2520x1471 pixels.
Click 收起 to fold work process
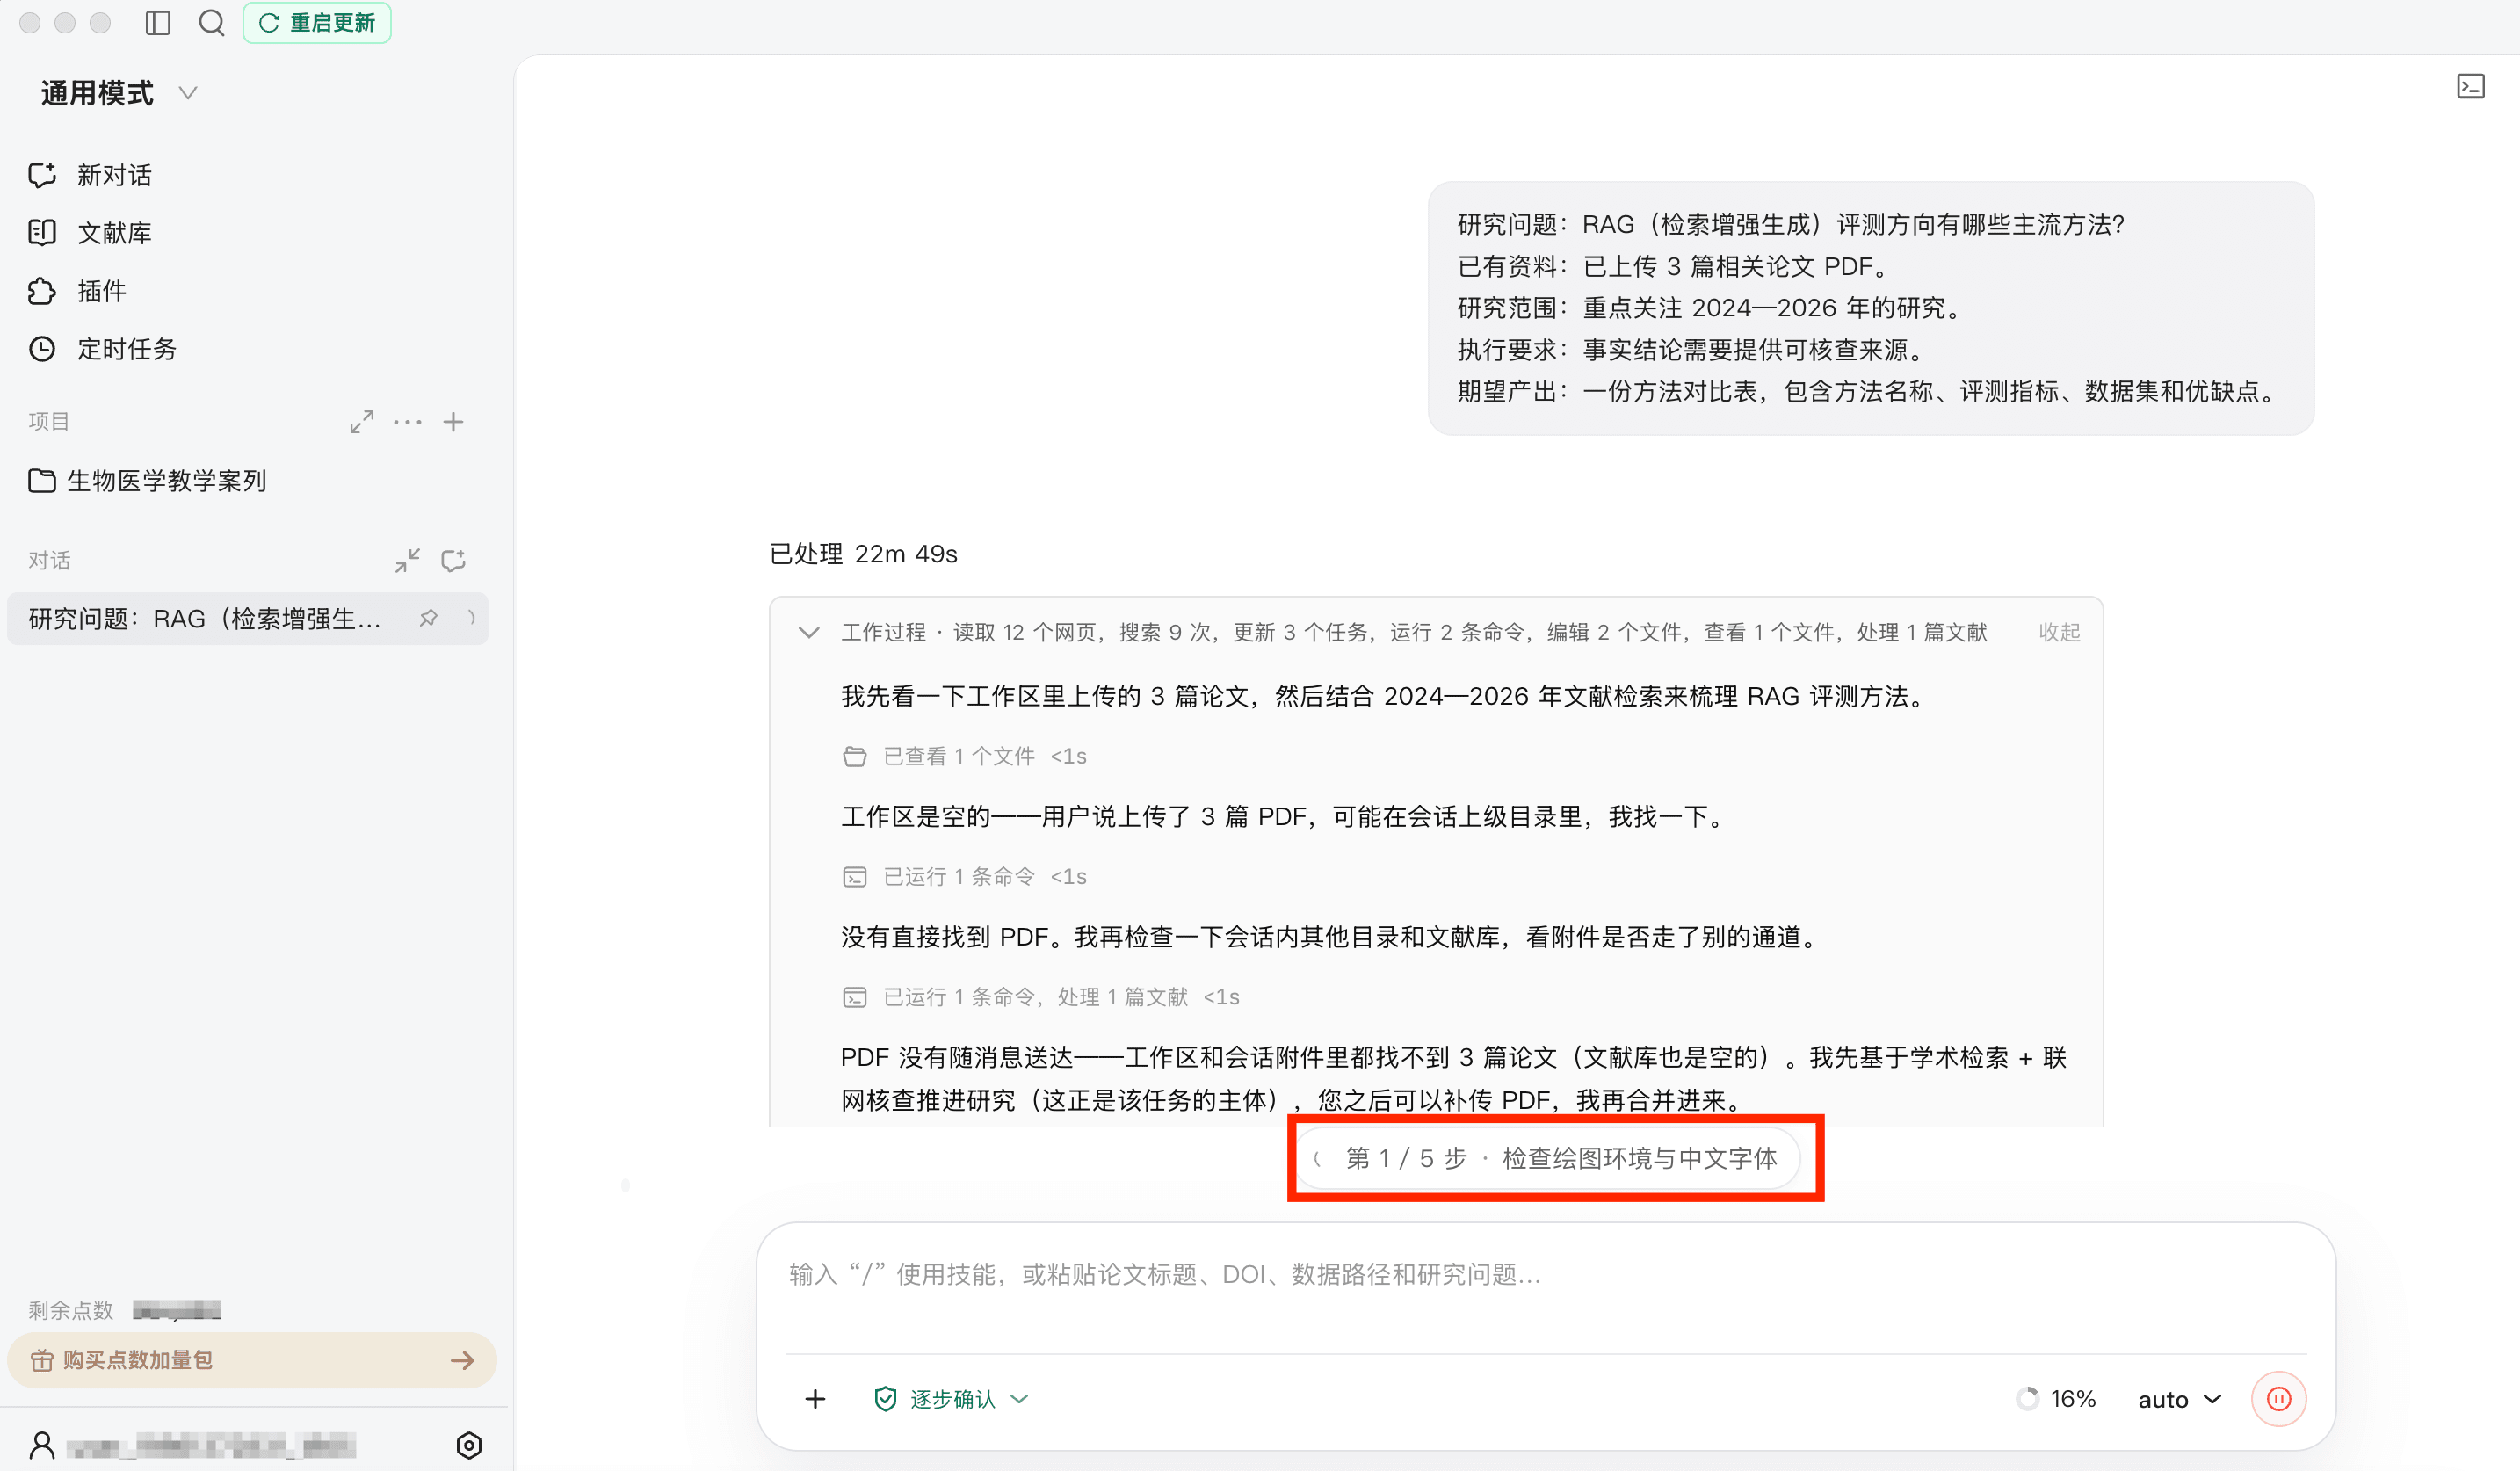click(2059, 633)
